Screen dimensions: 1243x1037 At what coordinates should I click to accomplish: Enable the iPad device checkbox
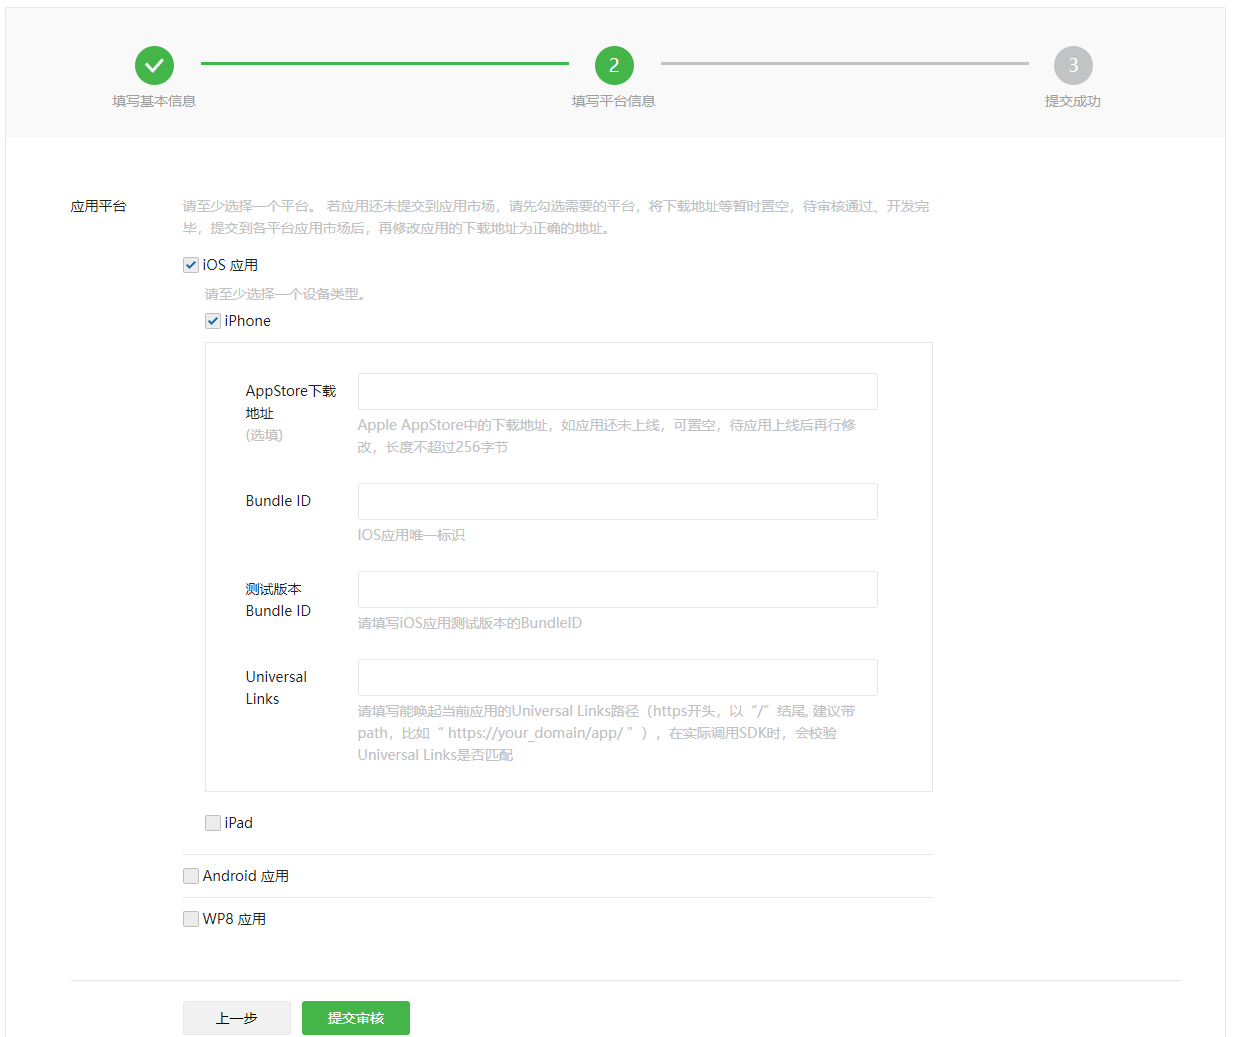213,823
